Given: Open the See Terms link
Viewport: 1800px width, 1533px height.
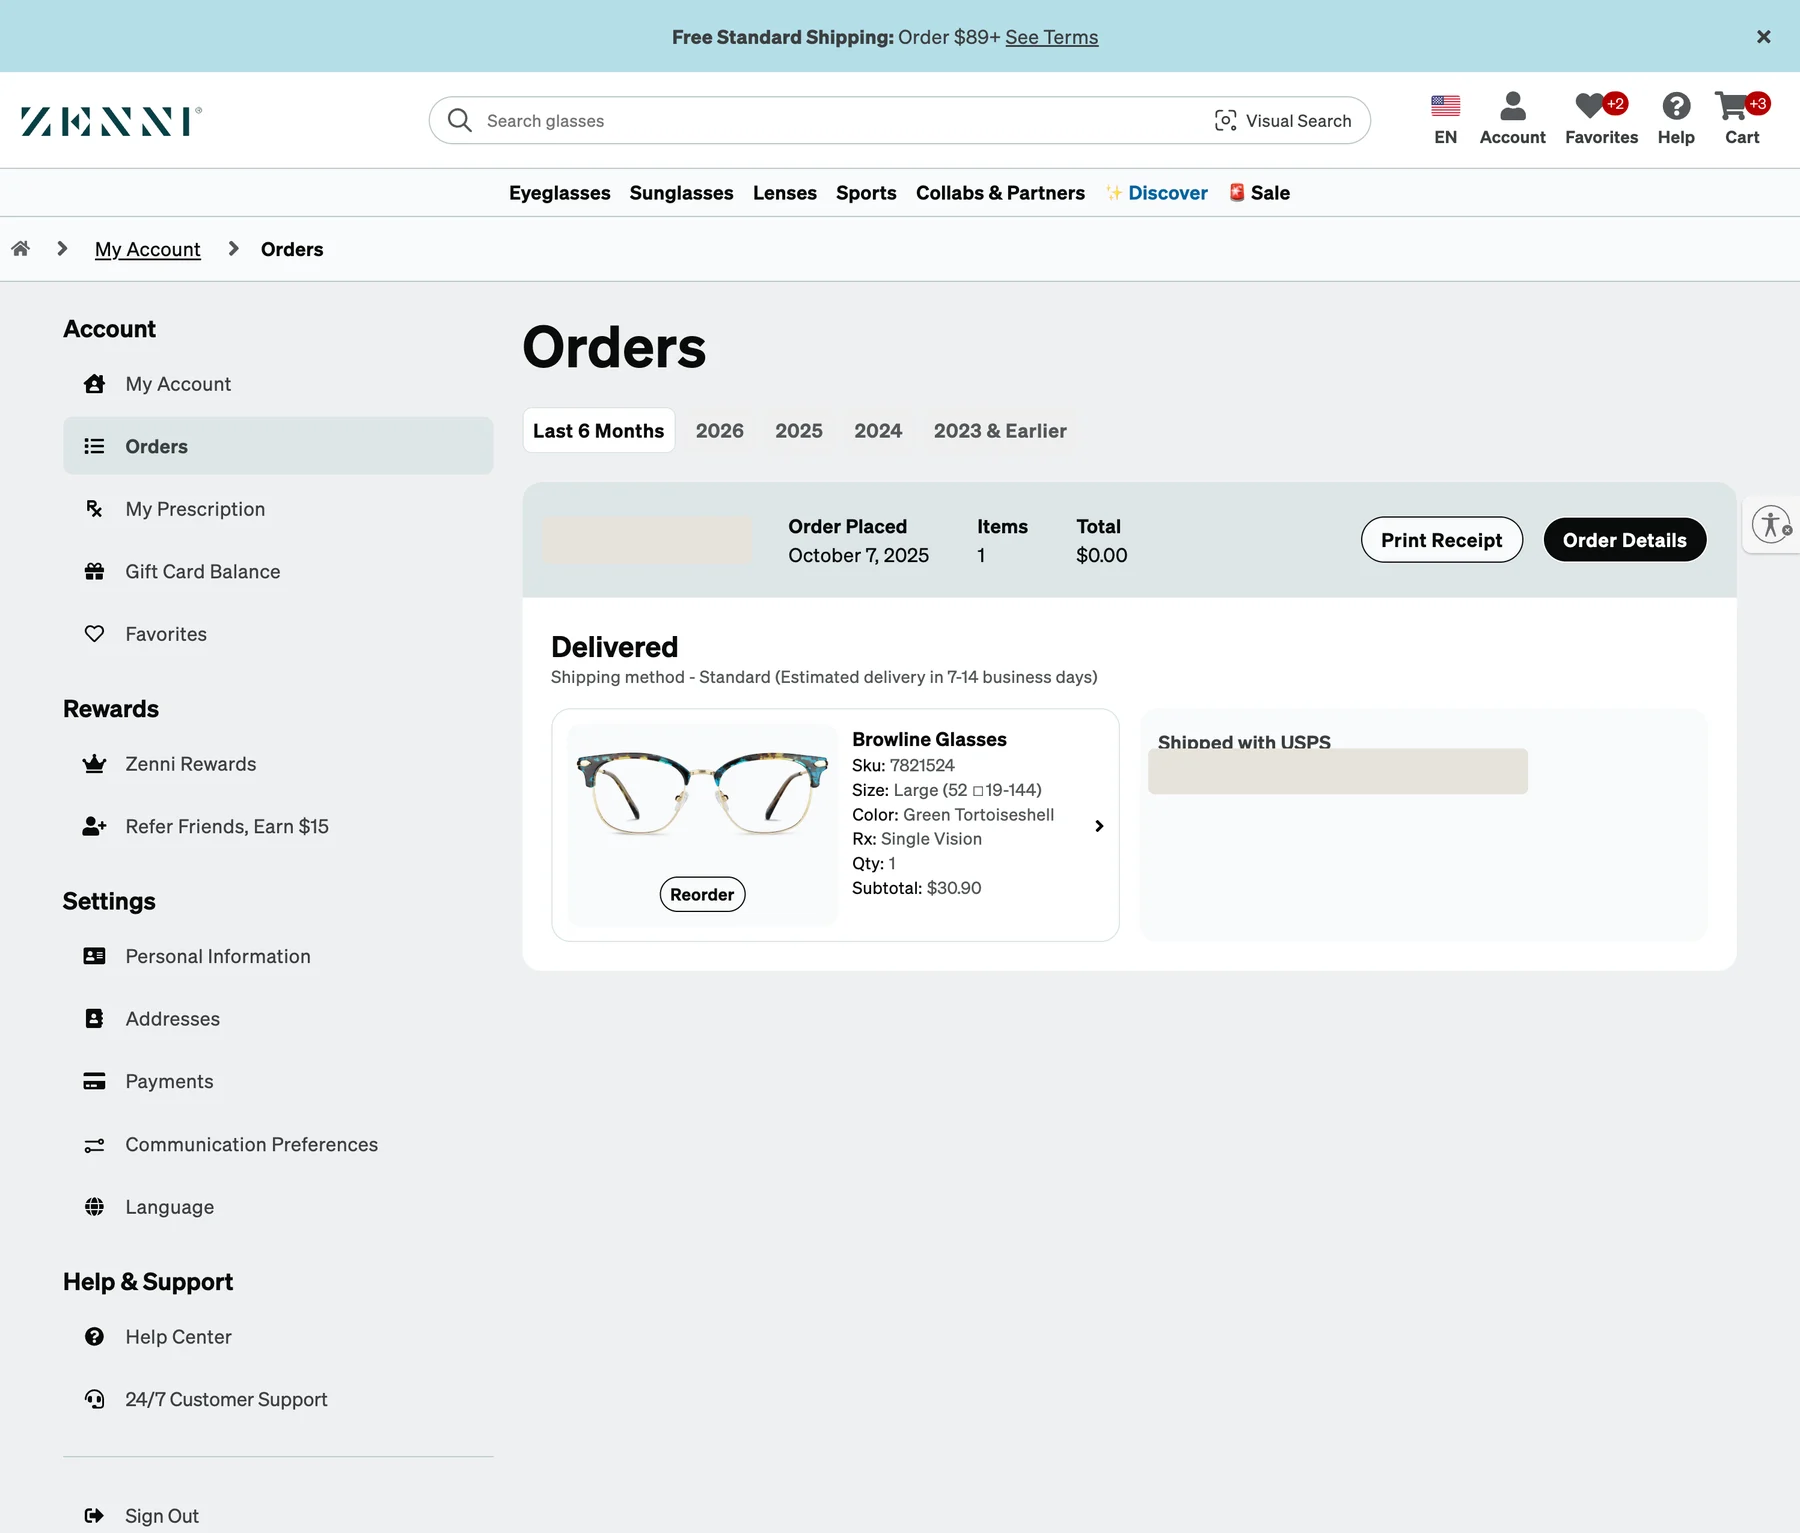Looking at the screenshot, I should (1051, 37).
